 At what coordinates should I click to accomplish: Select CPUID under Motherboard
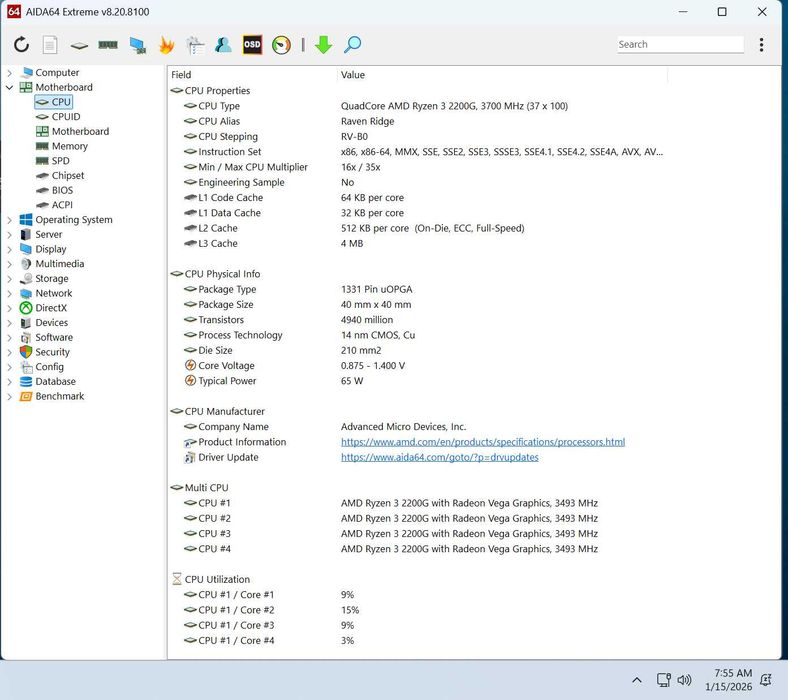point(58,117)
